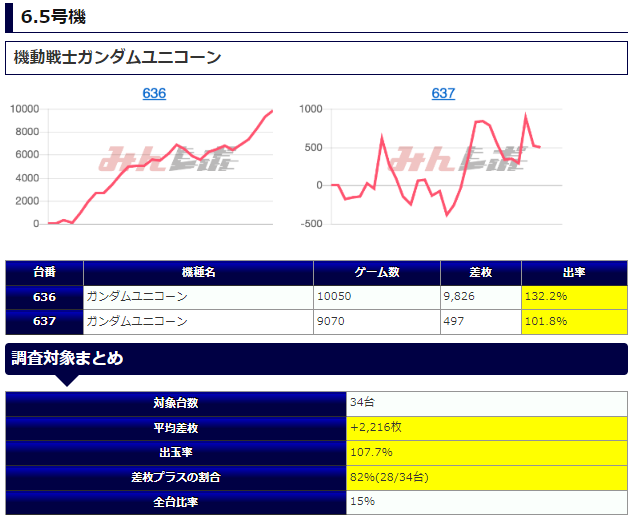
Task: Click the 15% value
Action: [486, 502]
